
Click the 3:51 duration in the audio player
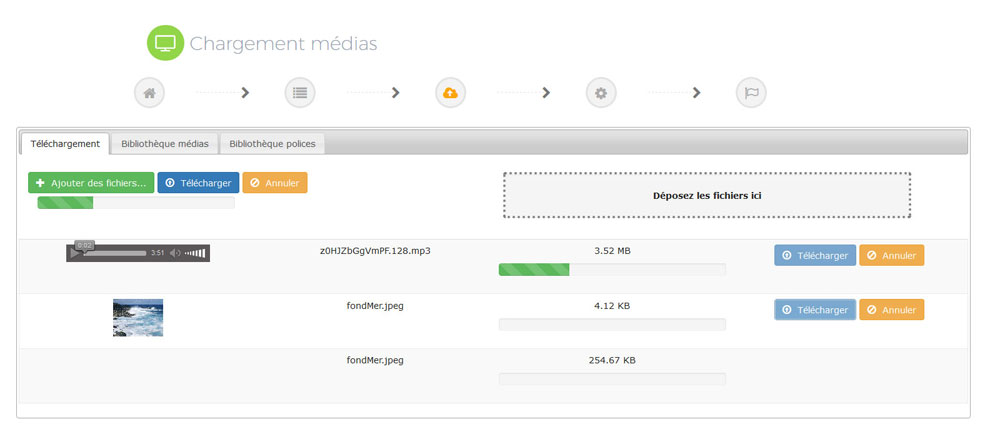tap(158, 253)
